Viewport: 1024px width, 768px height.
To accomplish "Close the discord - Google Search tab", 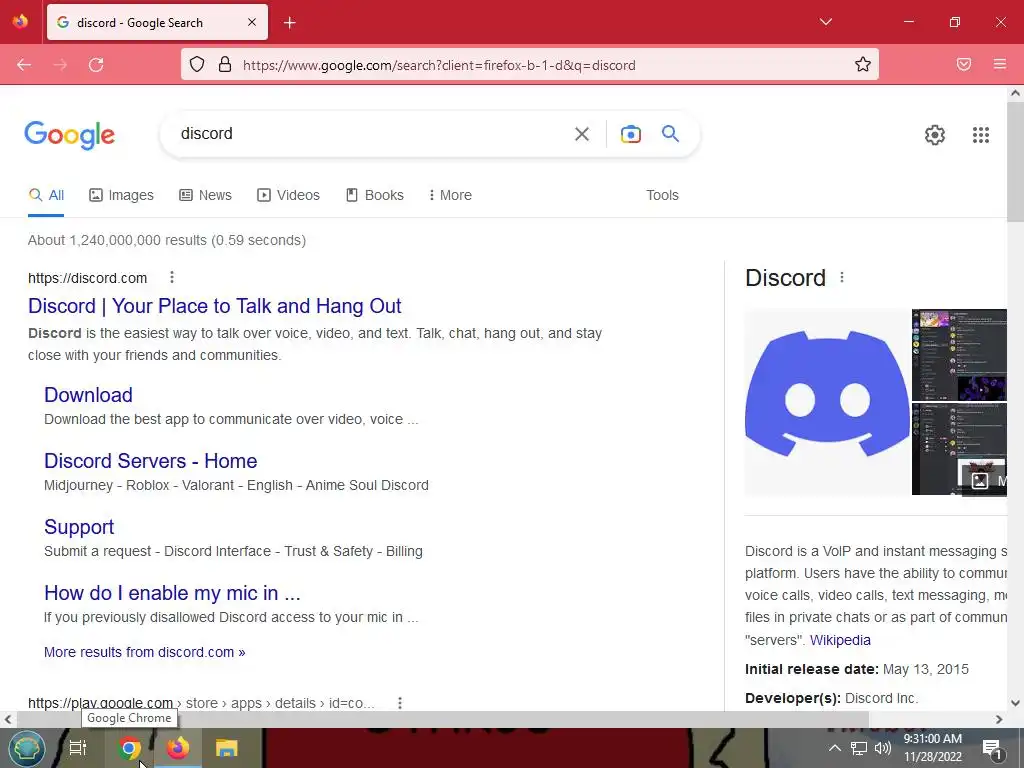I will tap(252, 22).
